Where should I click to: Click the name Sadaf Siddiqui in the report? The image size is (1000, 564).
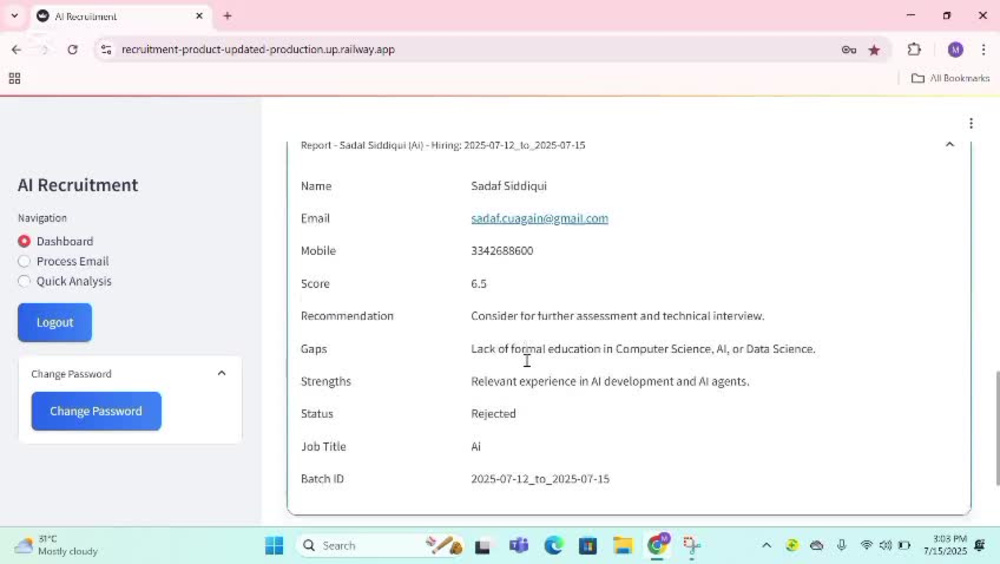(509, 186)
